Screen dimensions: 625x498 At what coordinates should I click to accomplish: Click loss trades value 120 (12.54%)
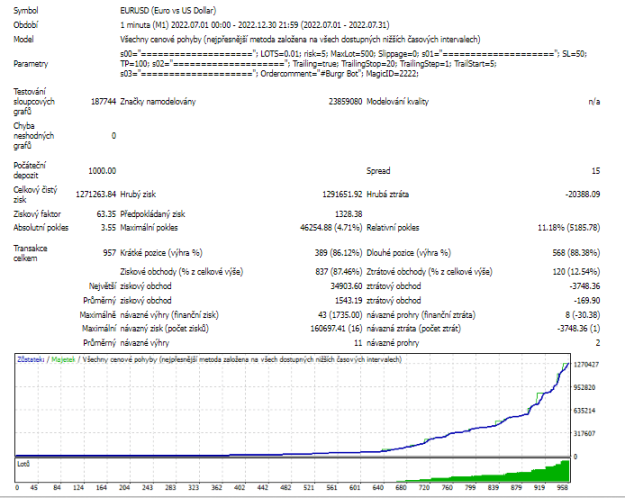(x=576, y=272)
